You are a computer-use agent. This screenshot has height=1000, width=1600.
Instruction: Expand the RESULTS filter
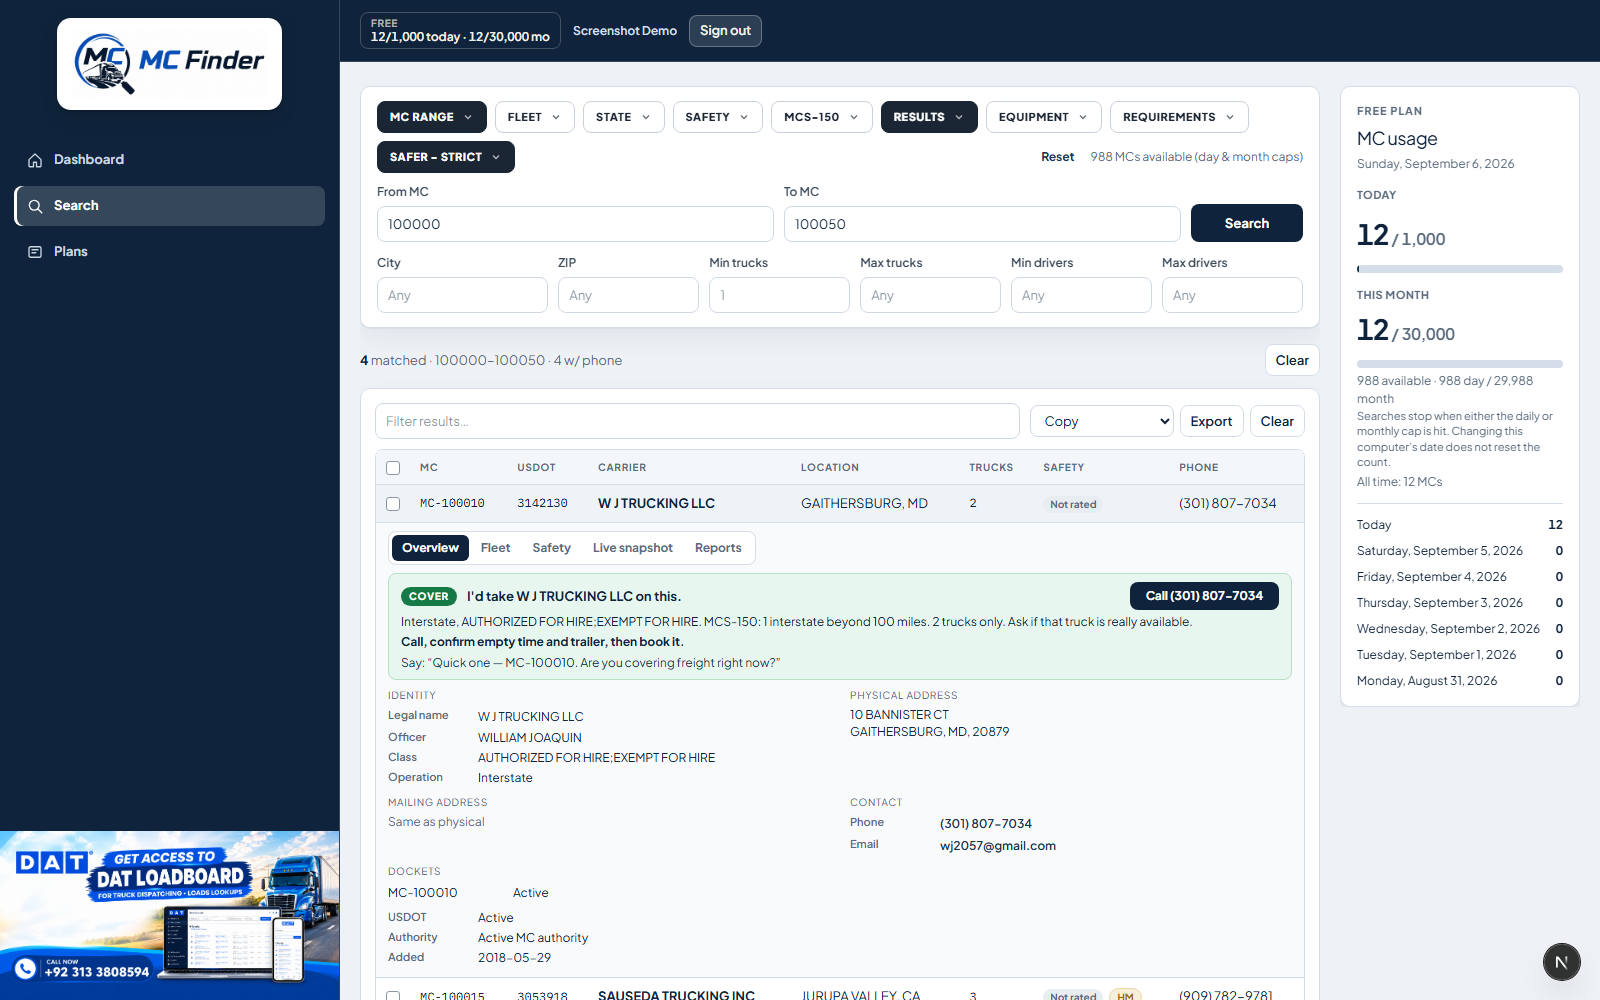(x=929, y=117)
